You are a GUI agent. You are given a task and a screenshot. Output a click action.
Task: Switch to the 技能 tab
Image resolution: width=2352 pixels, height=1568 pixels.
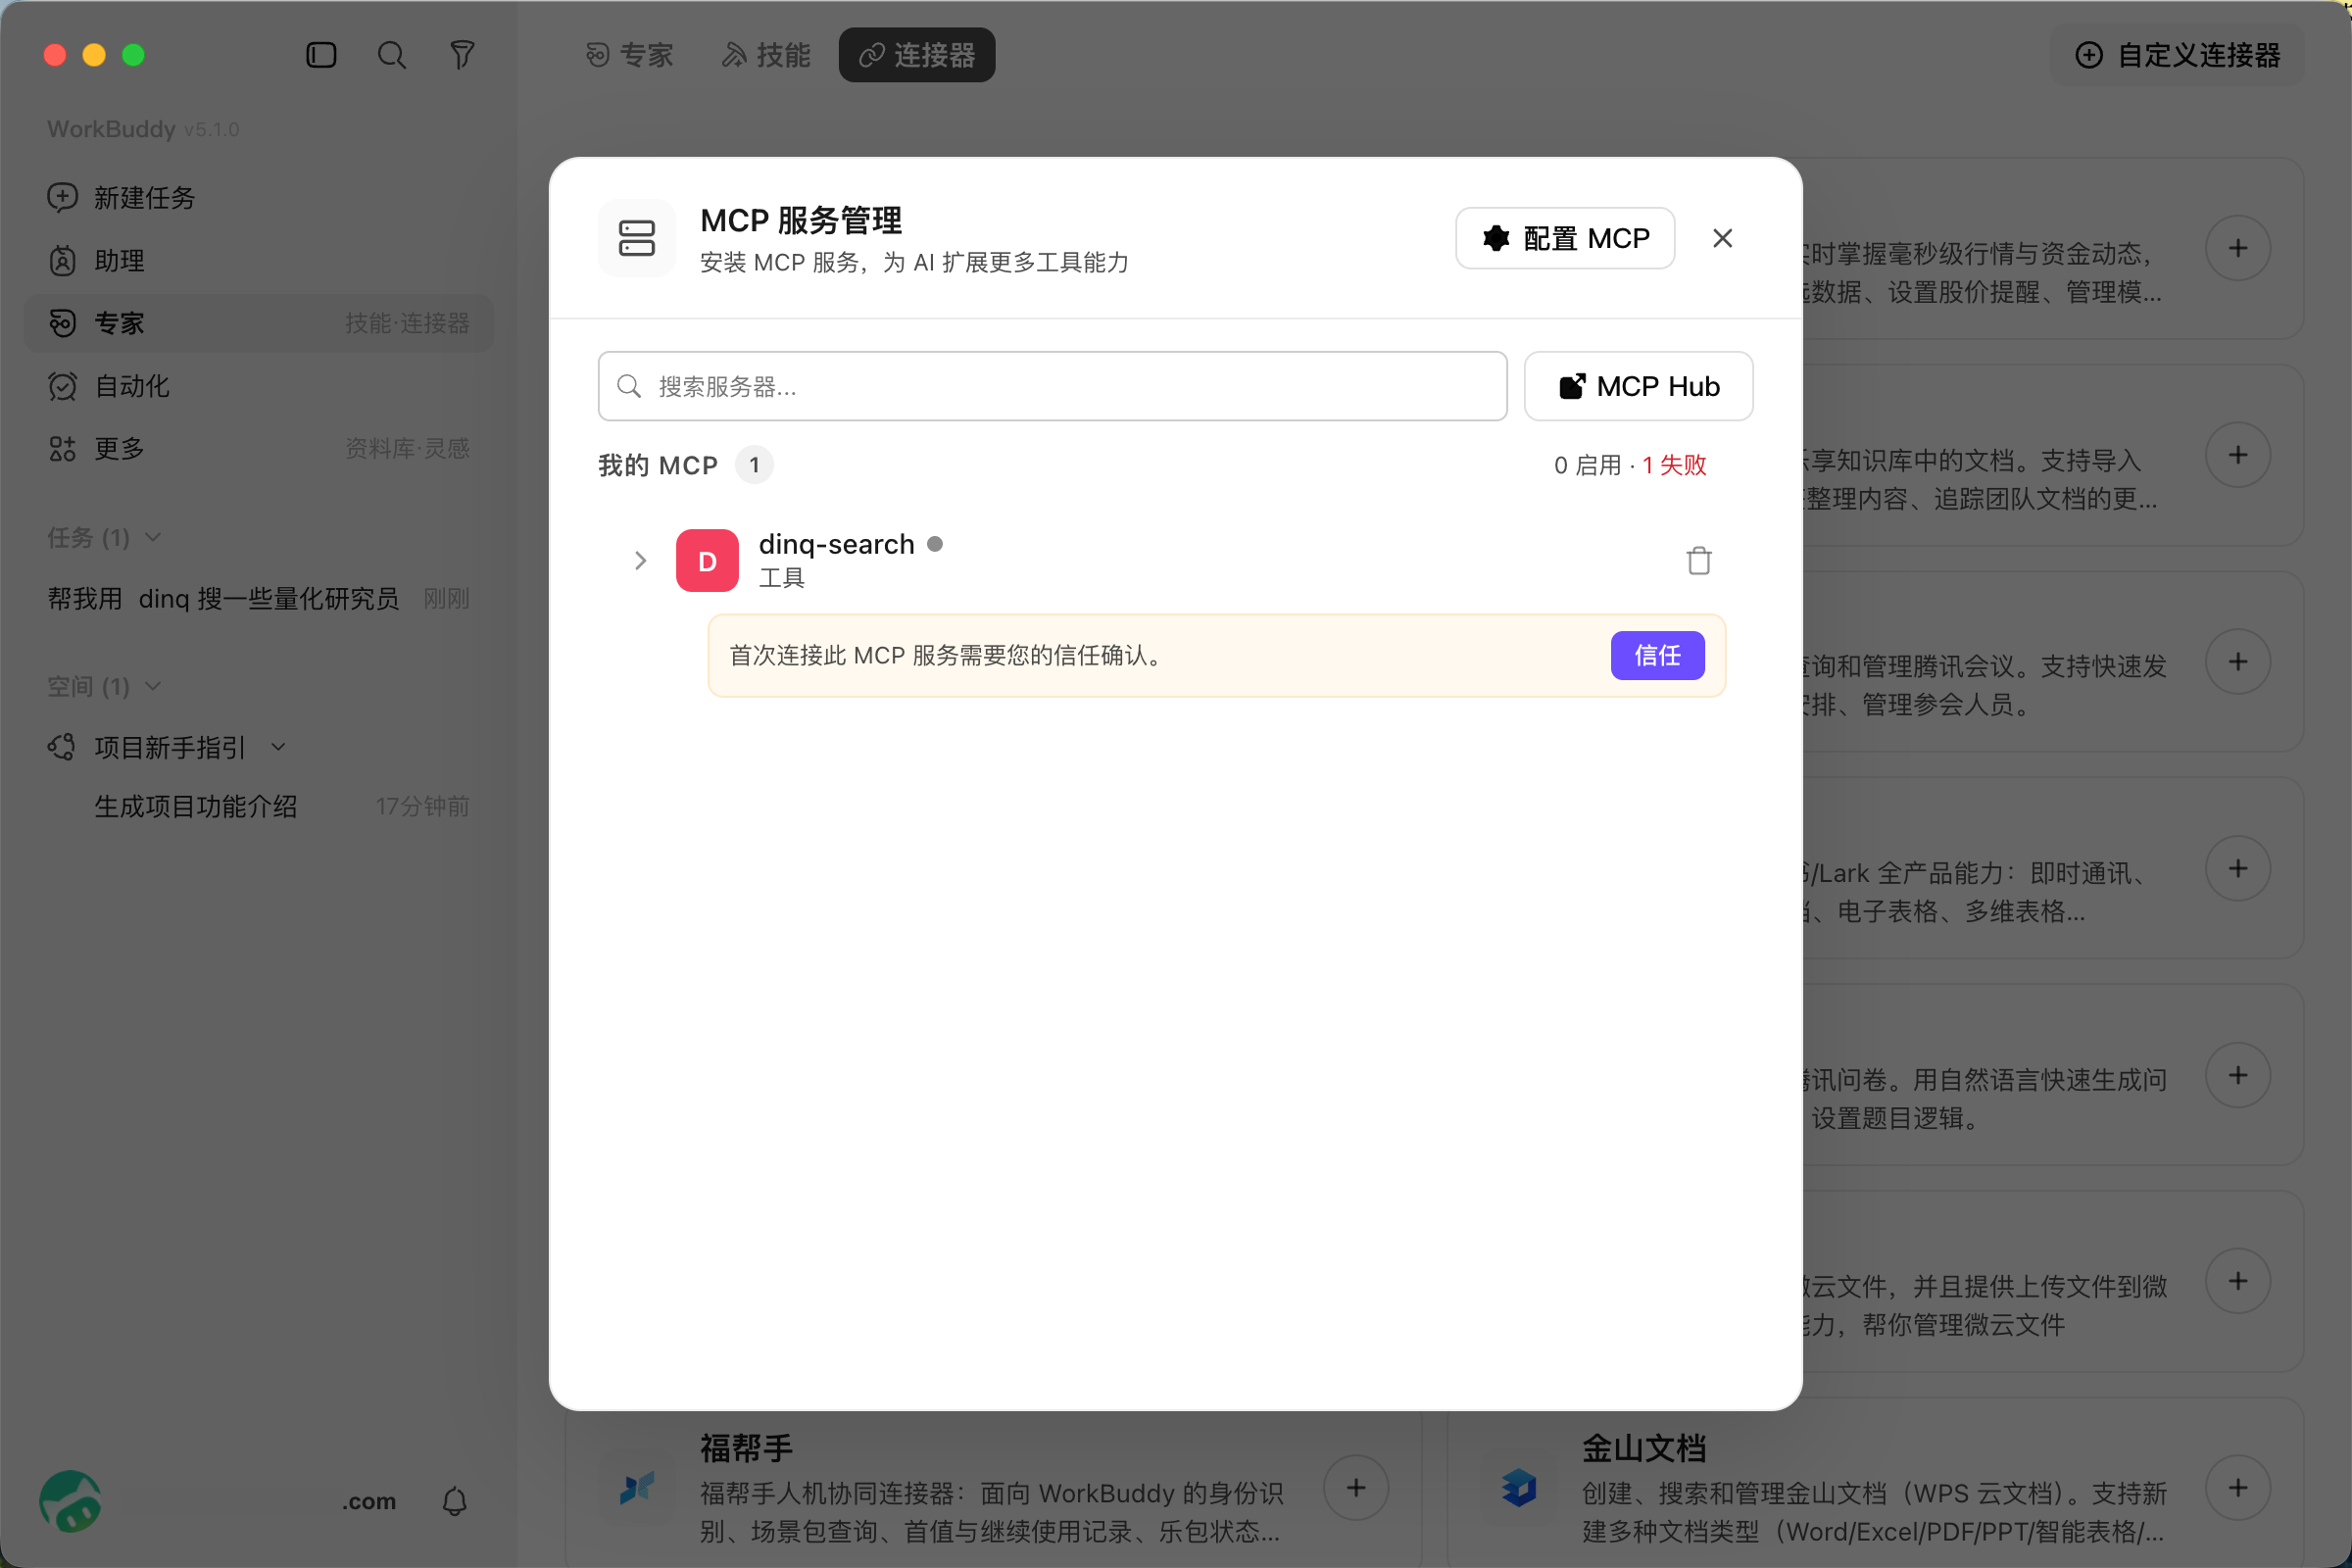766,55
